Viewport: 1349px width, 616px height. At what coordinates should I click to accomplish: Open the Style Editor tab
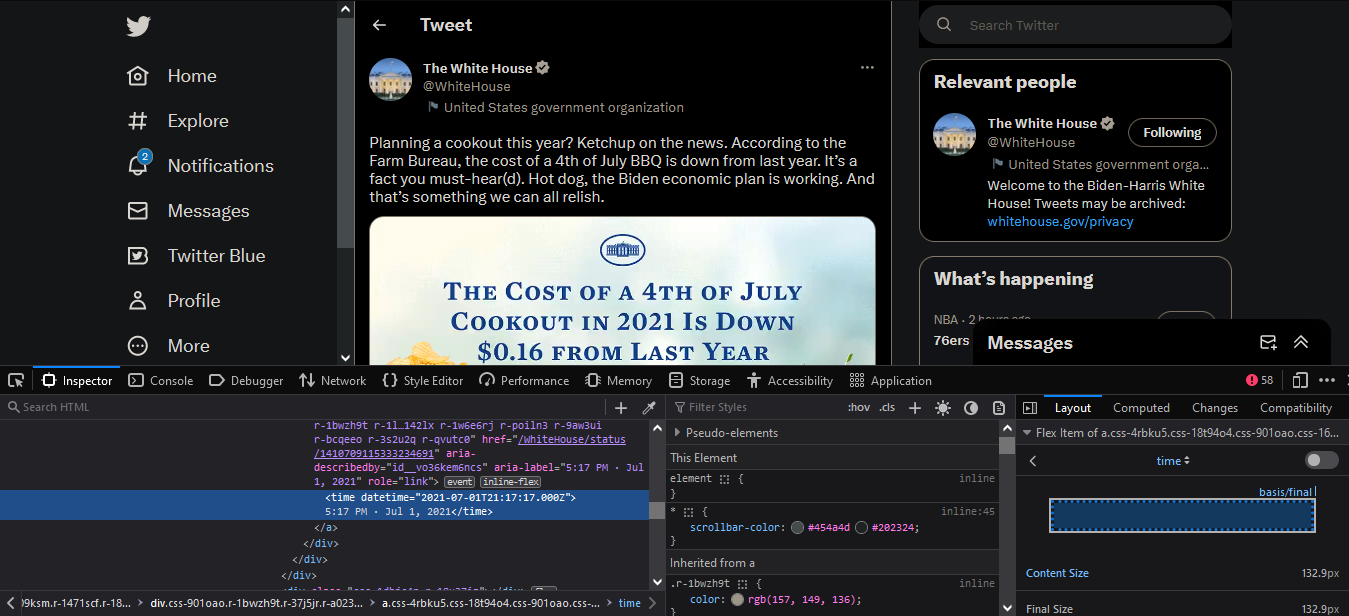click(423, 380)
